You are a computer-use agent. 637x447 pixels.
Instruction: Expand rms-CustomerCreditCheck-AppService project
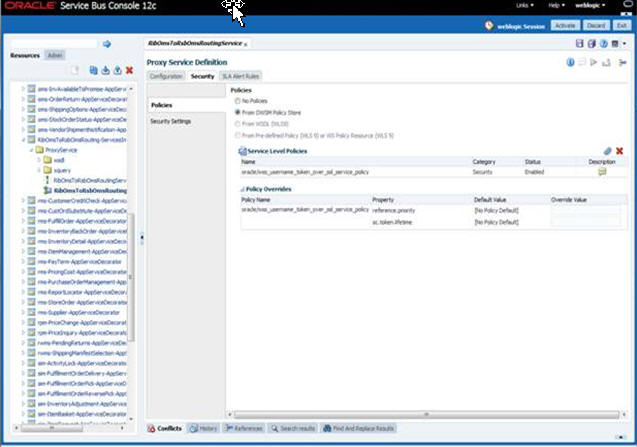pyautogui.click(x=23, y=200)
